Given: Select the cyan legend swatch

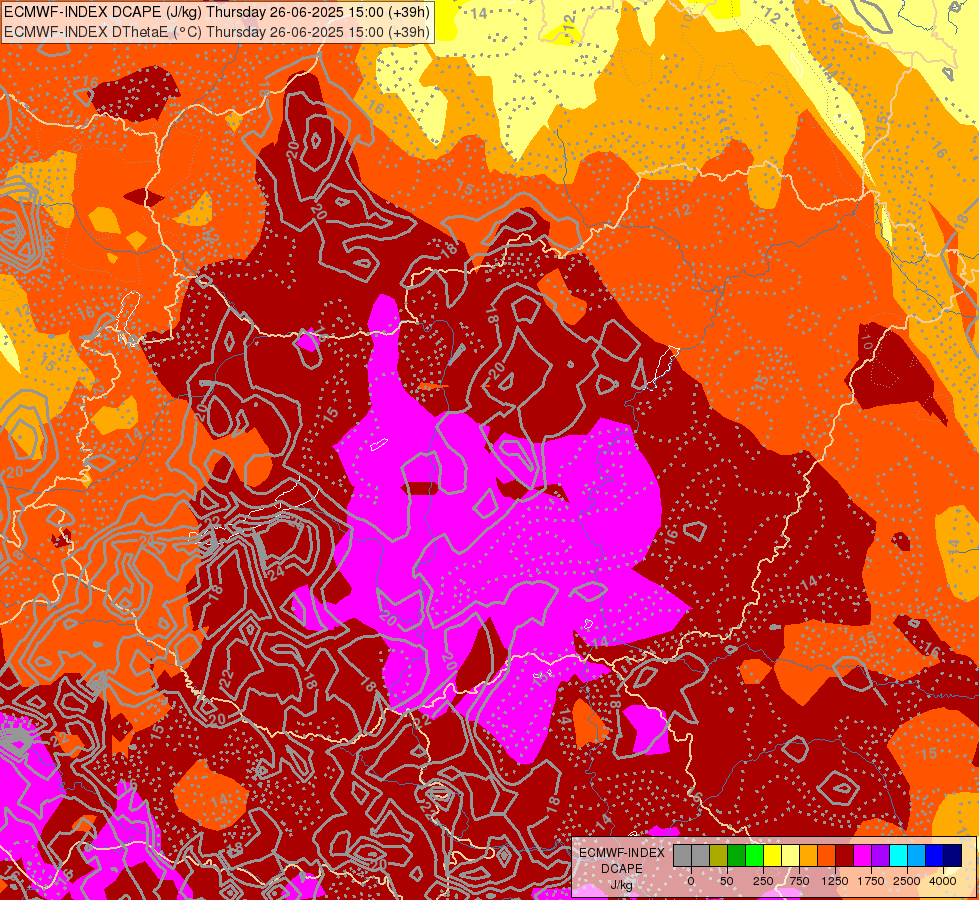Looking at the screenshot, I should coord(898,855).
